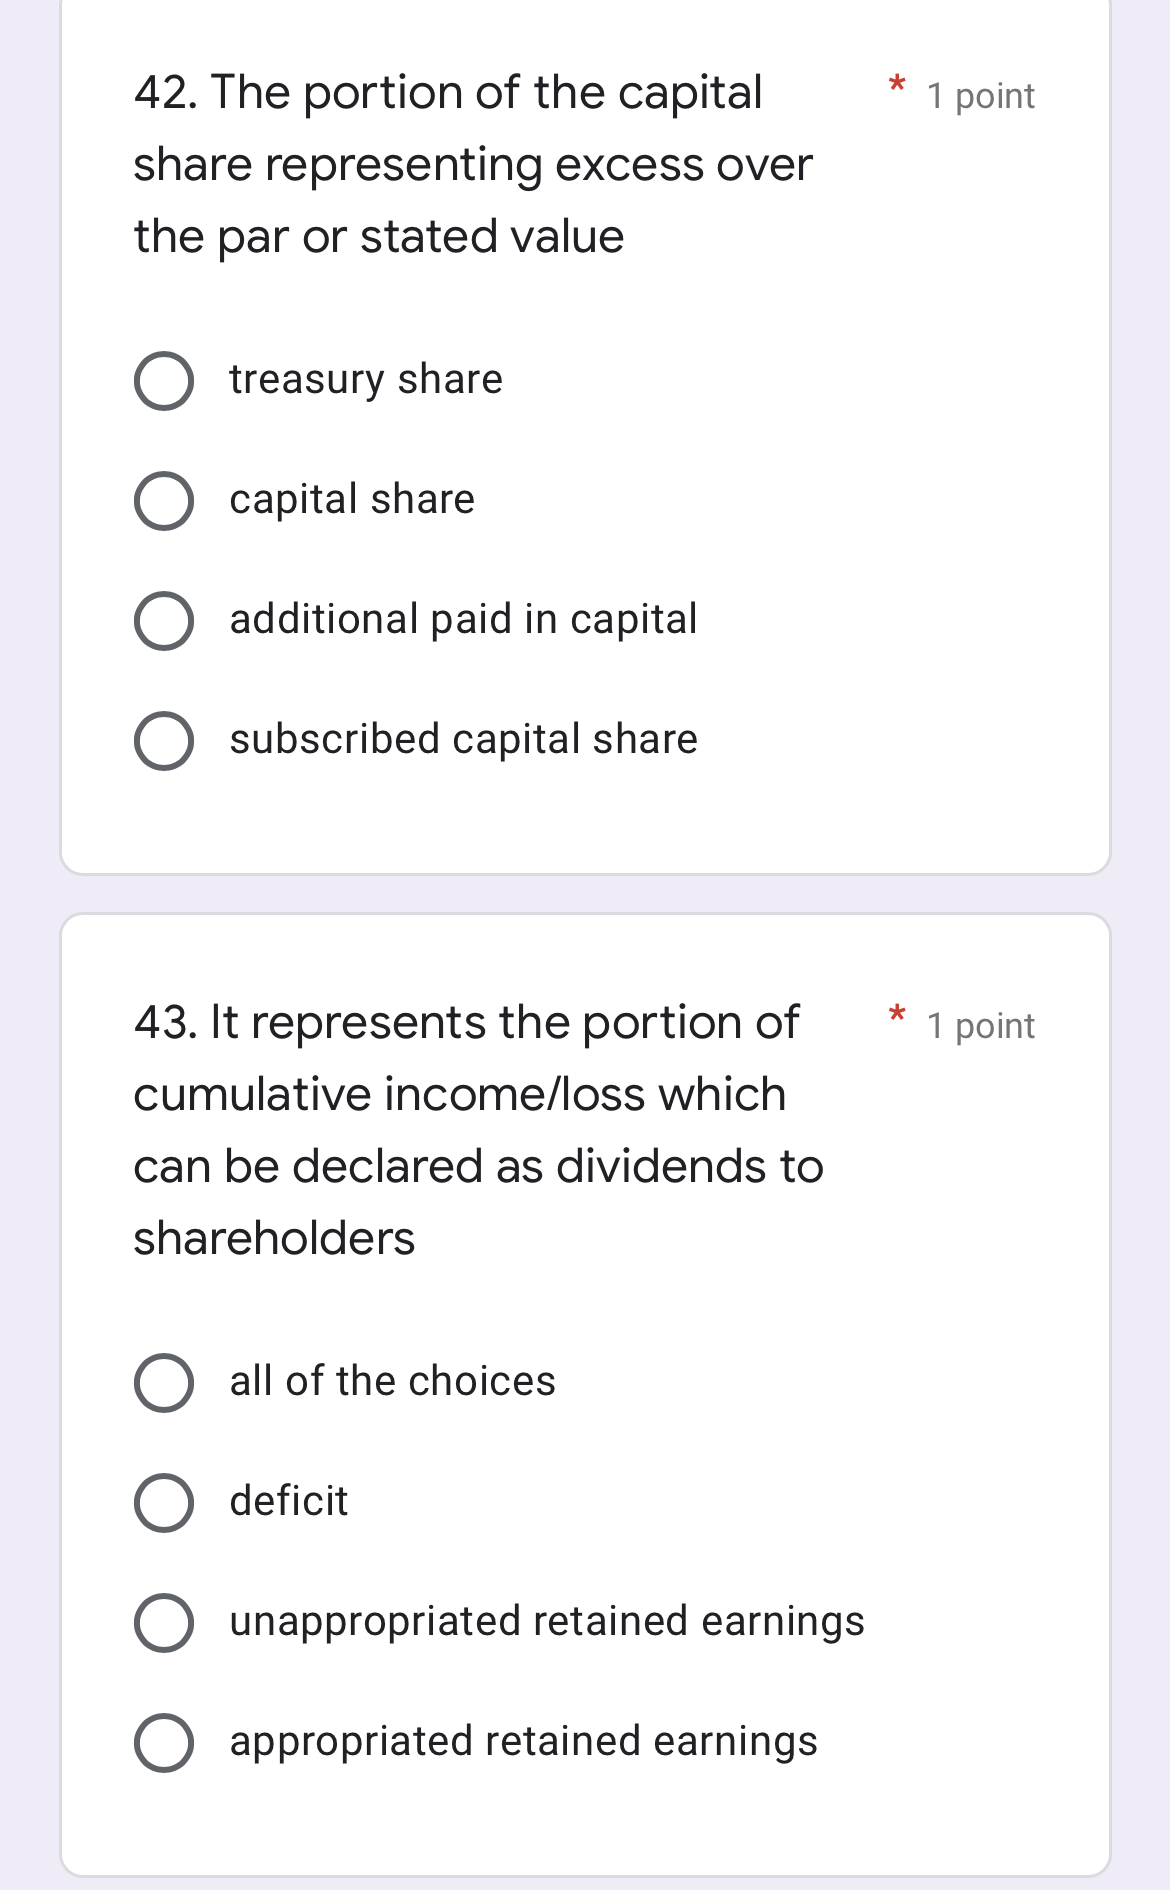Click the 1 point label on question 42
1170x1890 pixels.
click(980, 96)
